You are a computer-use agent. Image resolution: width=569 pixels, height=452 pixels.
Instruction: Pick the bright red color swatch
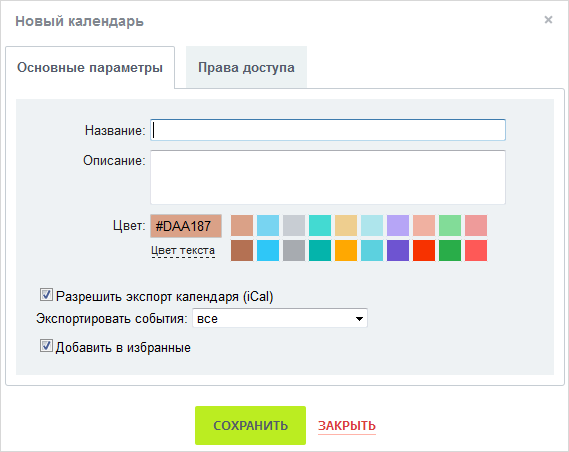point(424,250)
